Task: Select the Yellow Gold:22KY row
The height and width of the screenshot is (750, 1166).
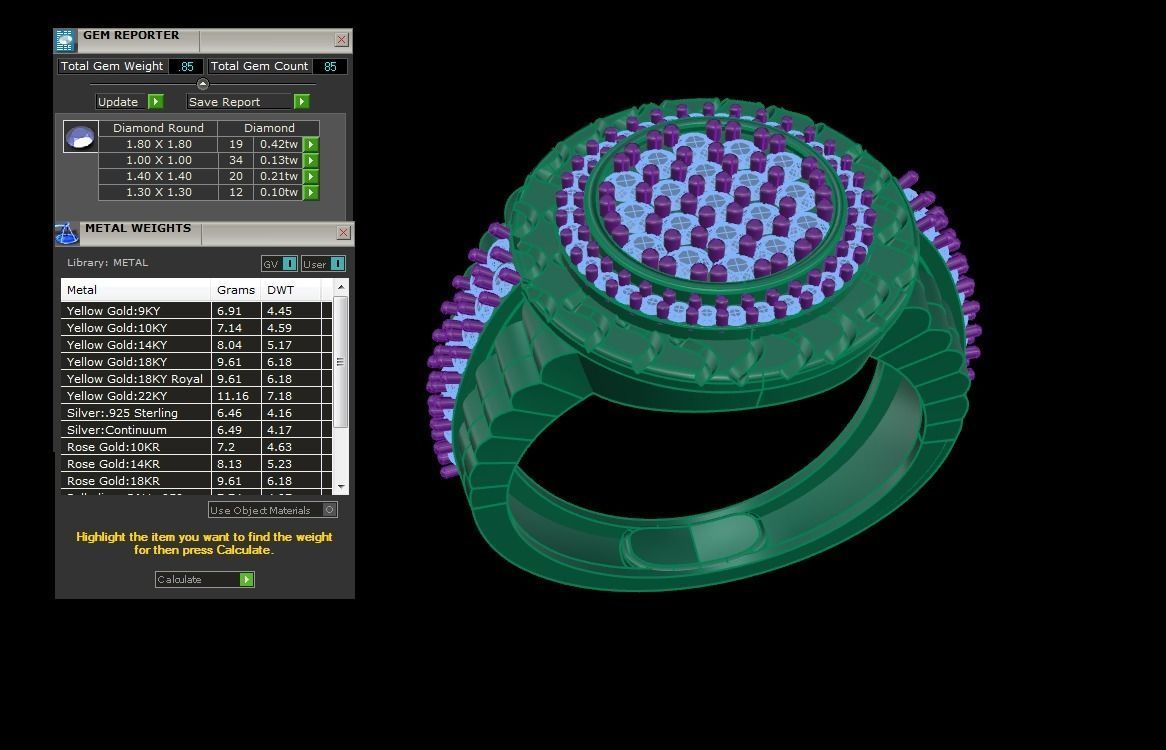Action: 196,396
